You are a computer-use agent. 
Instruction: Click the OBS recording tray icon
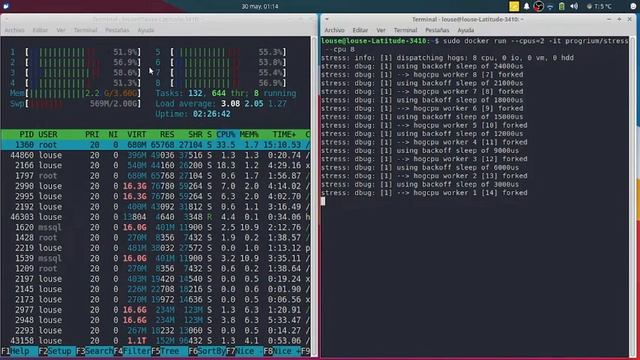tap(538, 6)
